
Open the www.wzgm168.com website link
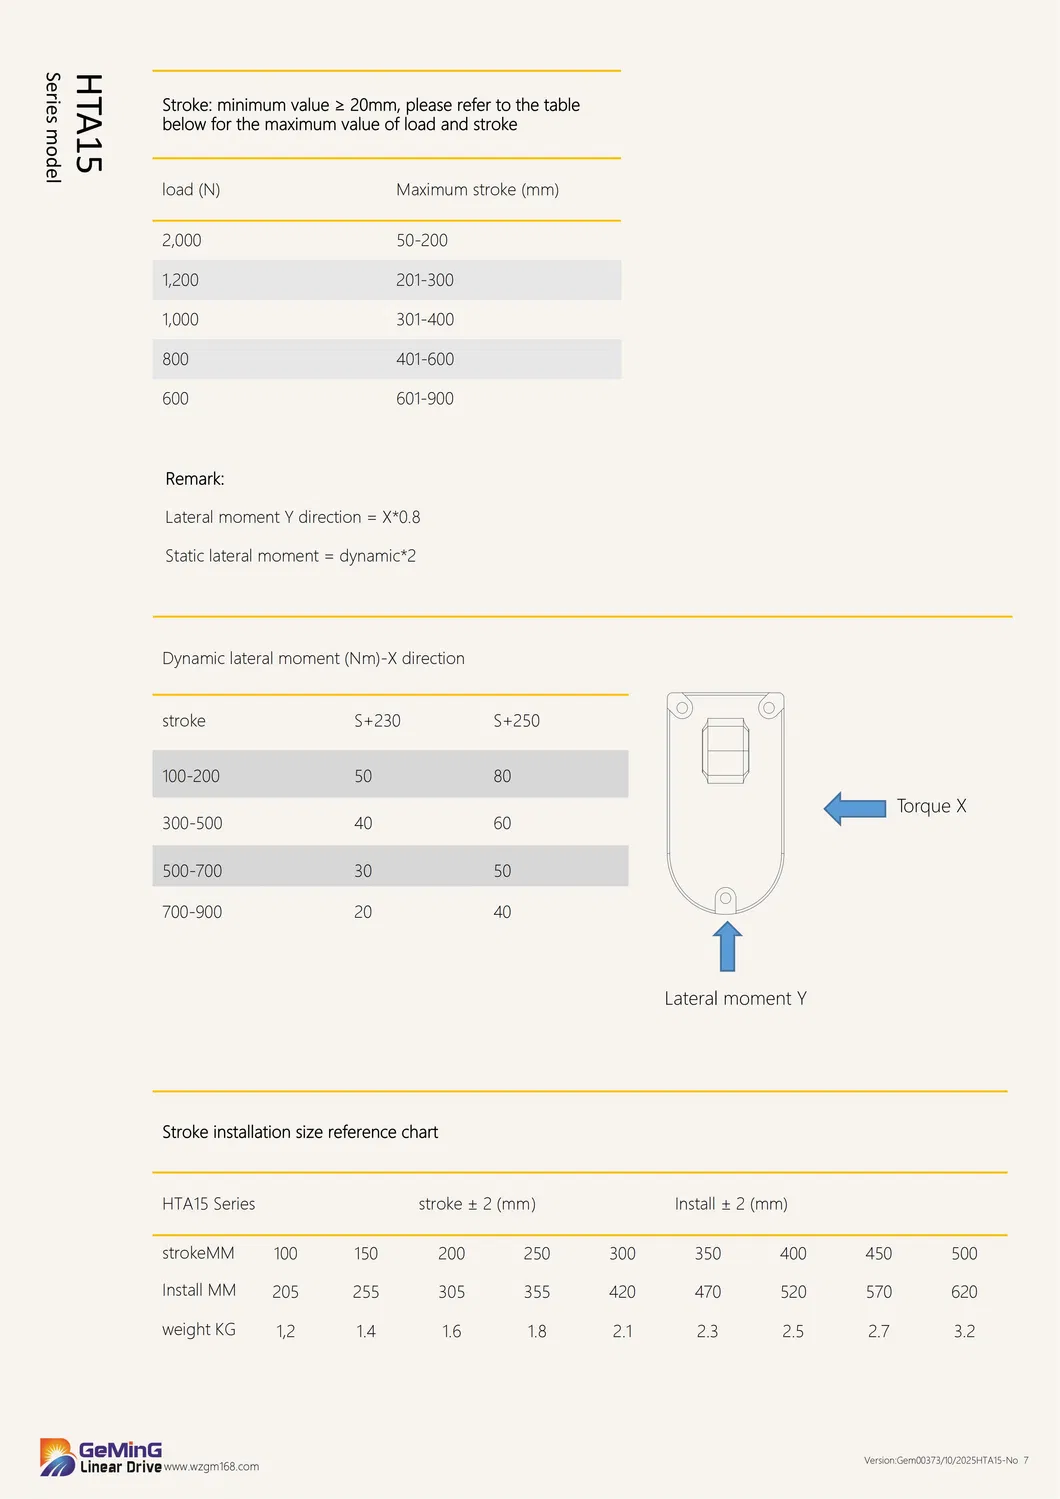(x=211, y=1467)
